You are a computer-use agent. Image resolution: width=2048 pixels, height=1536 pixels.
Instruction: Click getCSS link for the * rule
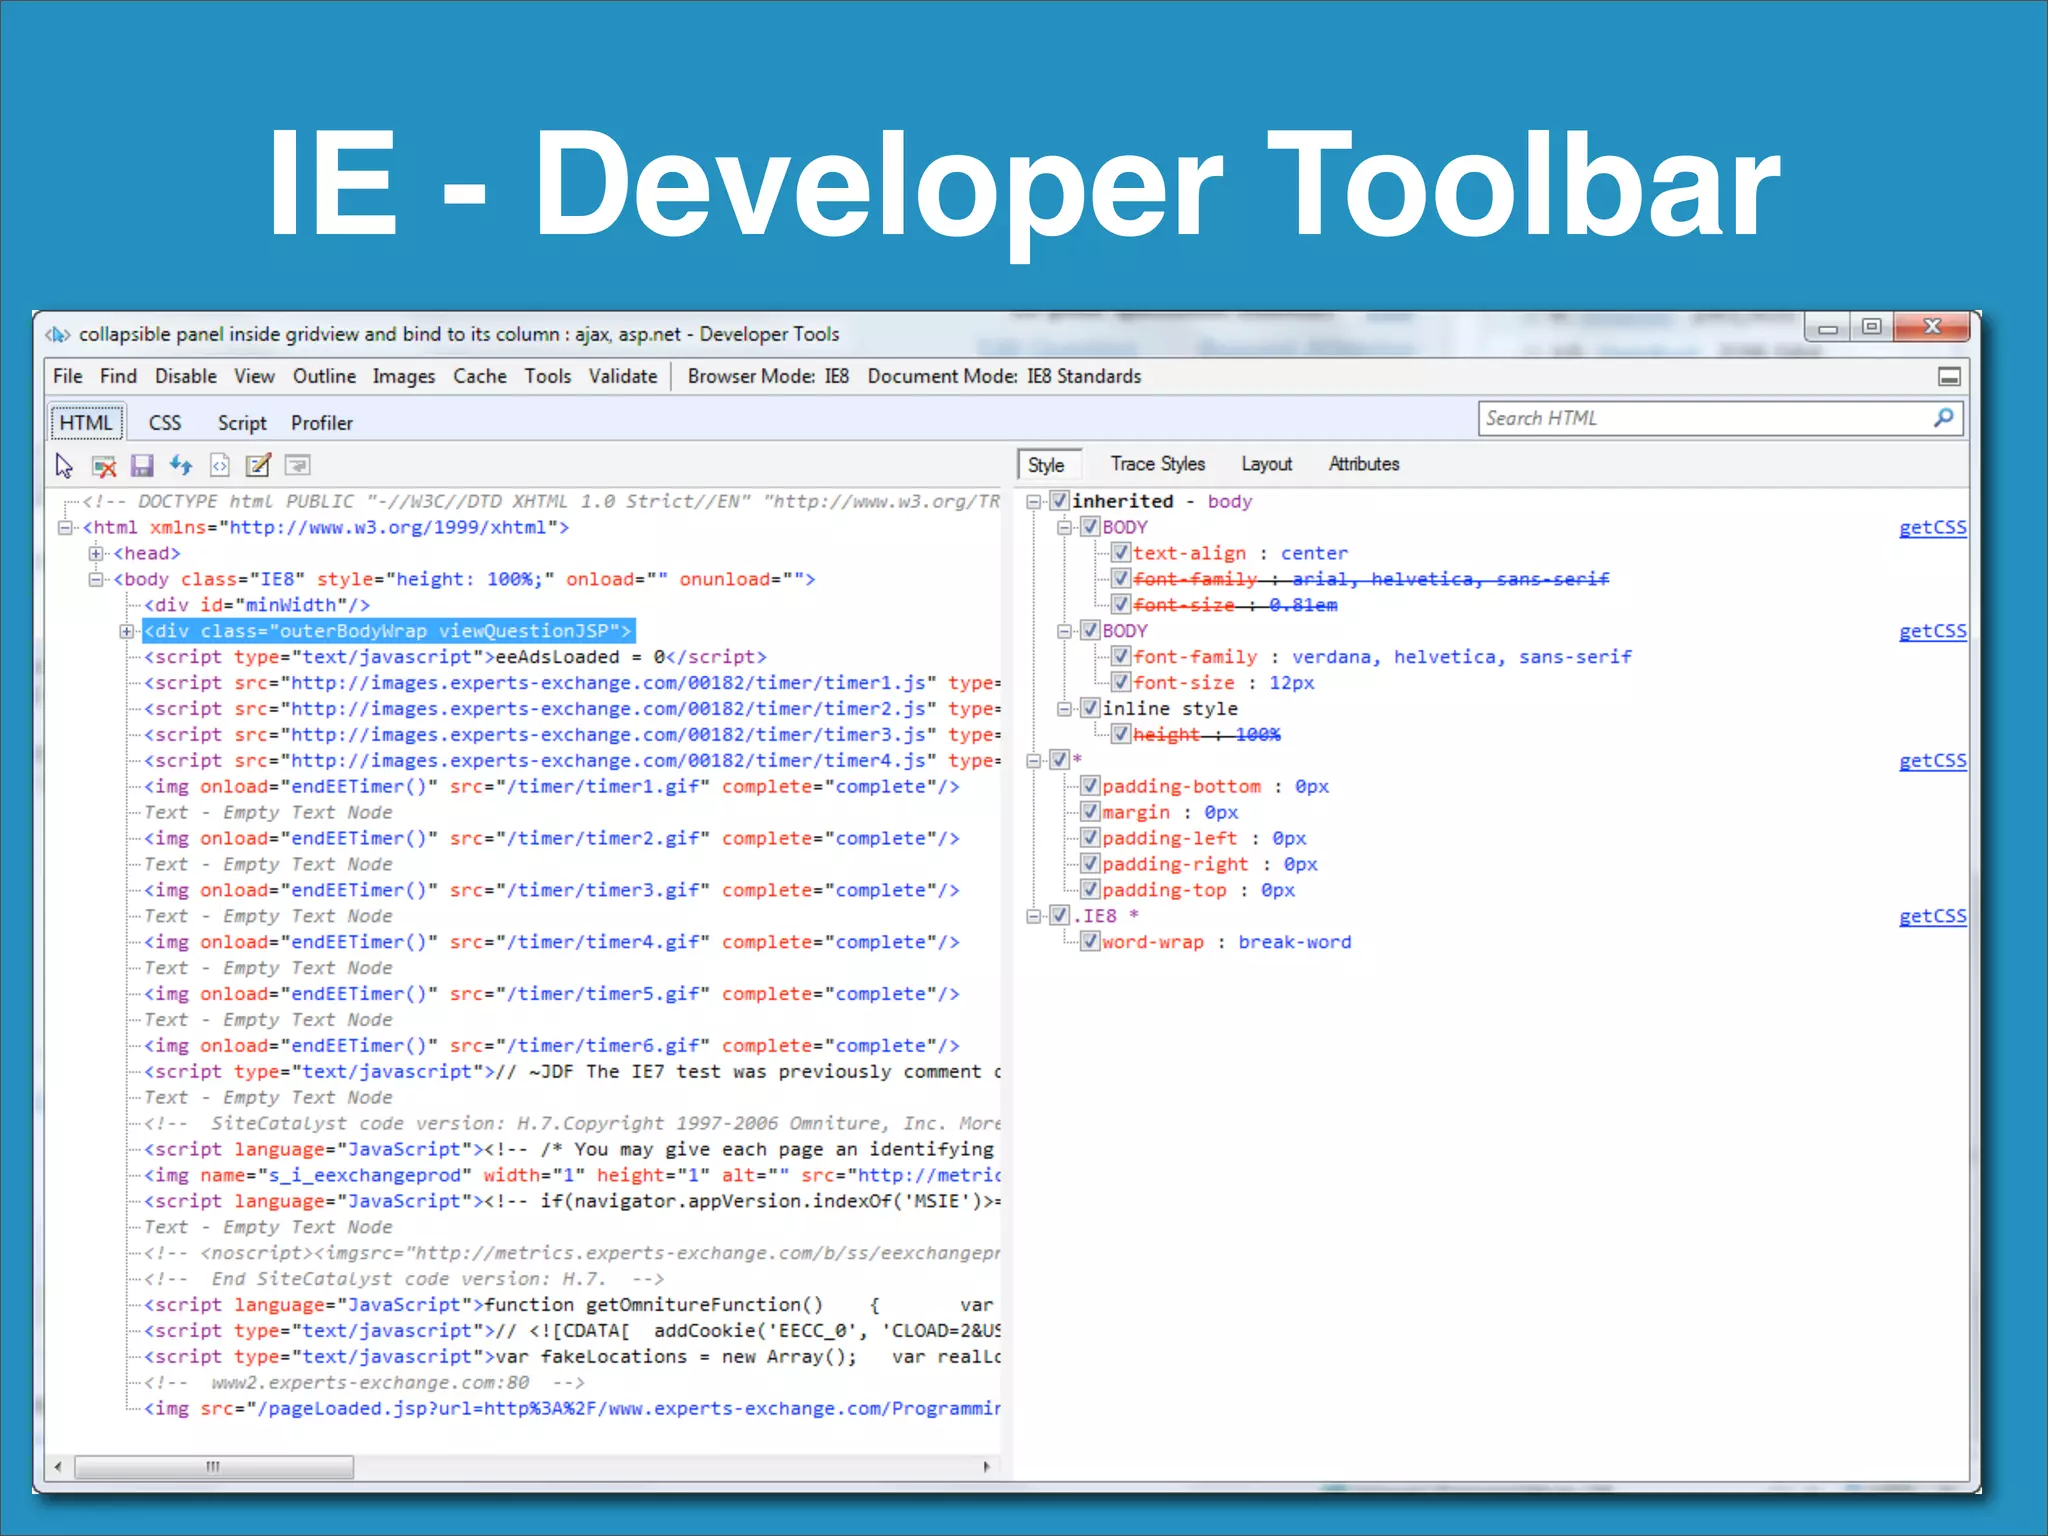pos(1933,761)
